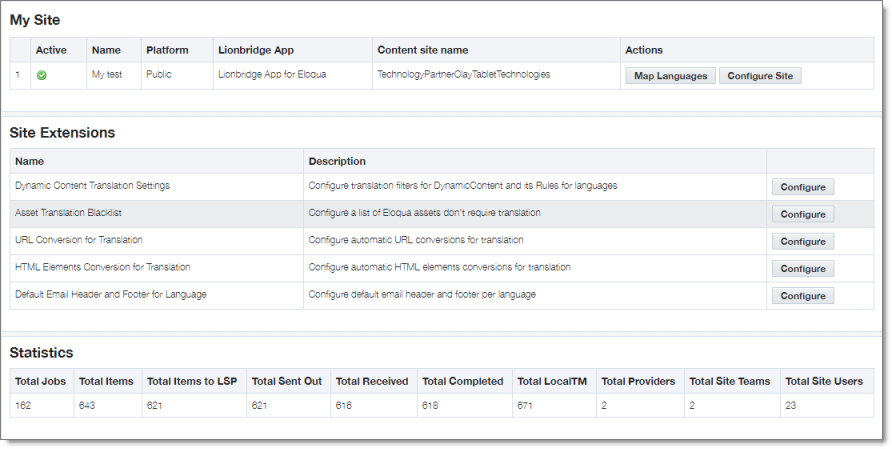Screen dimensions: 892x449
Task: Click TechnologyPartnerClayTabletTechnologies content site cell
Action: [x=464, y=75]
